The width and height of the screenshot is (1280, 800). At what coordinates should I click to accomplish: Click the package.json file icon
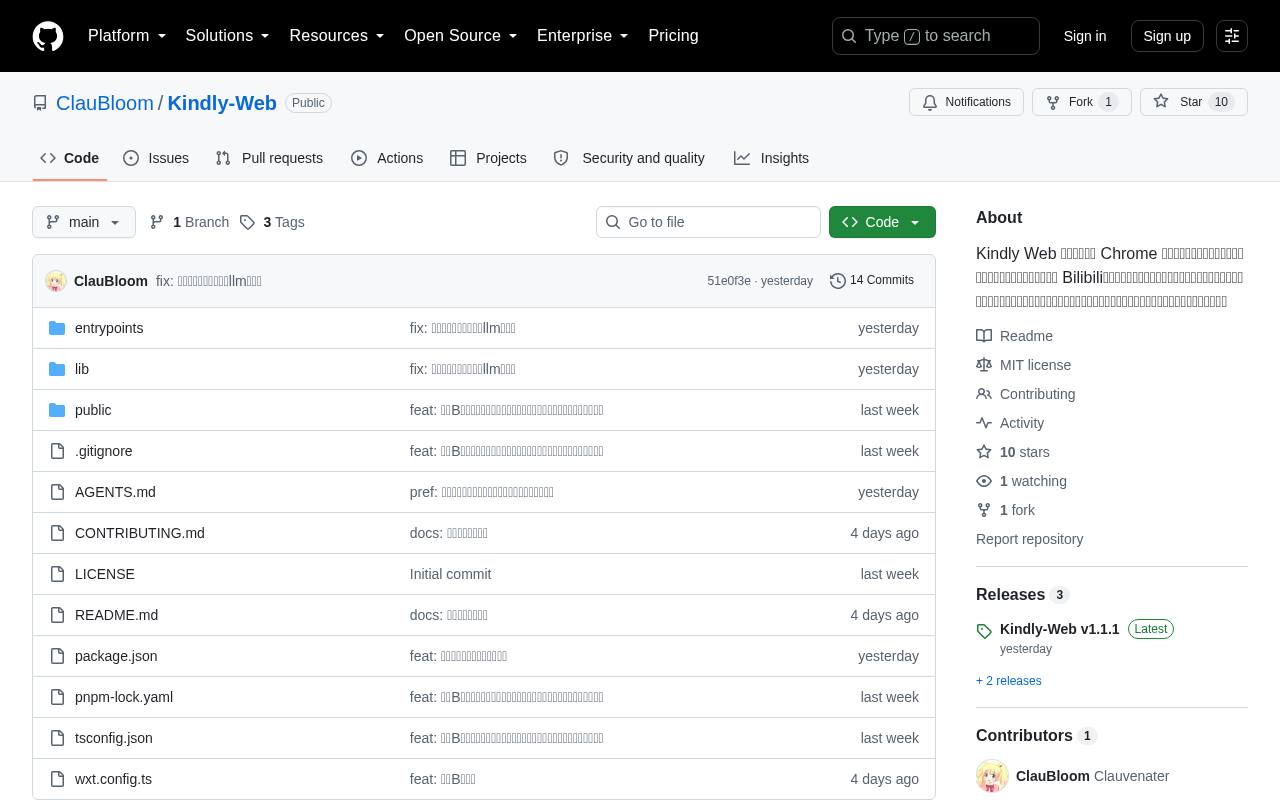(x=57, y=656)
